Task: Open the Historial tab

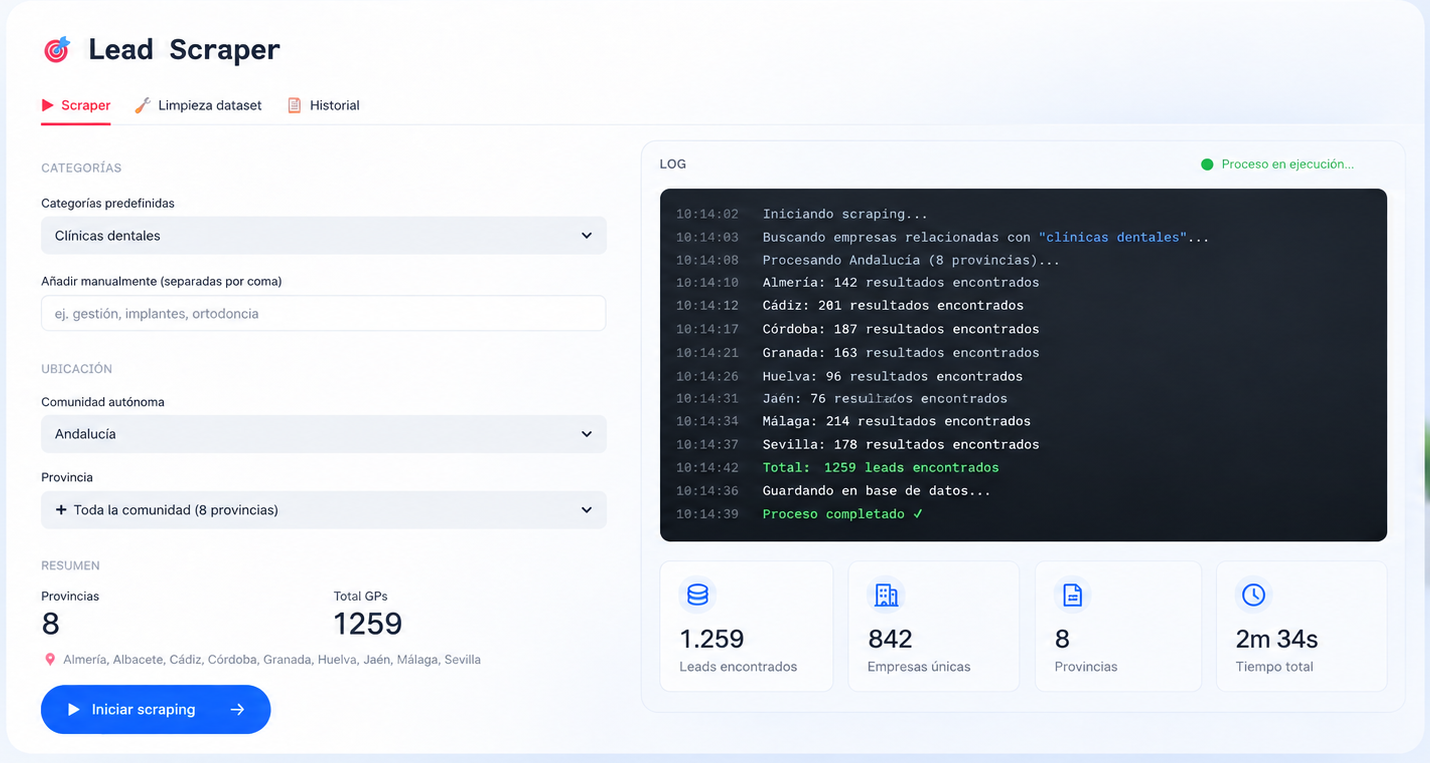Action: (323, 105)
